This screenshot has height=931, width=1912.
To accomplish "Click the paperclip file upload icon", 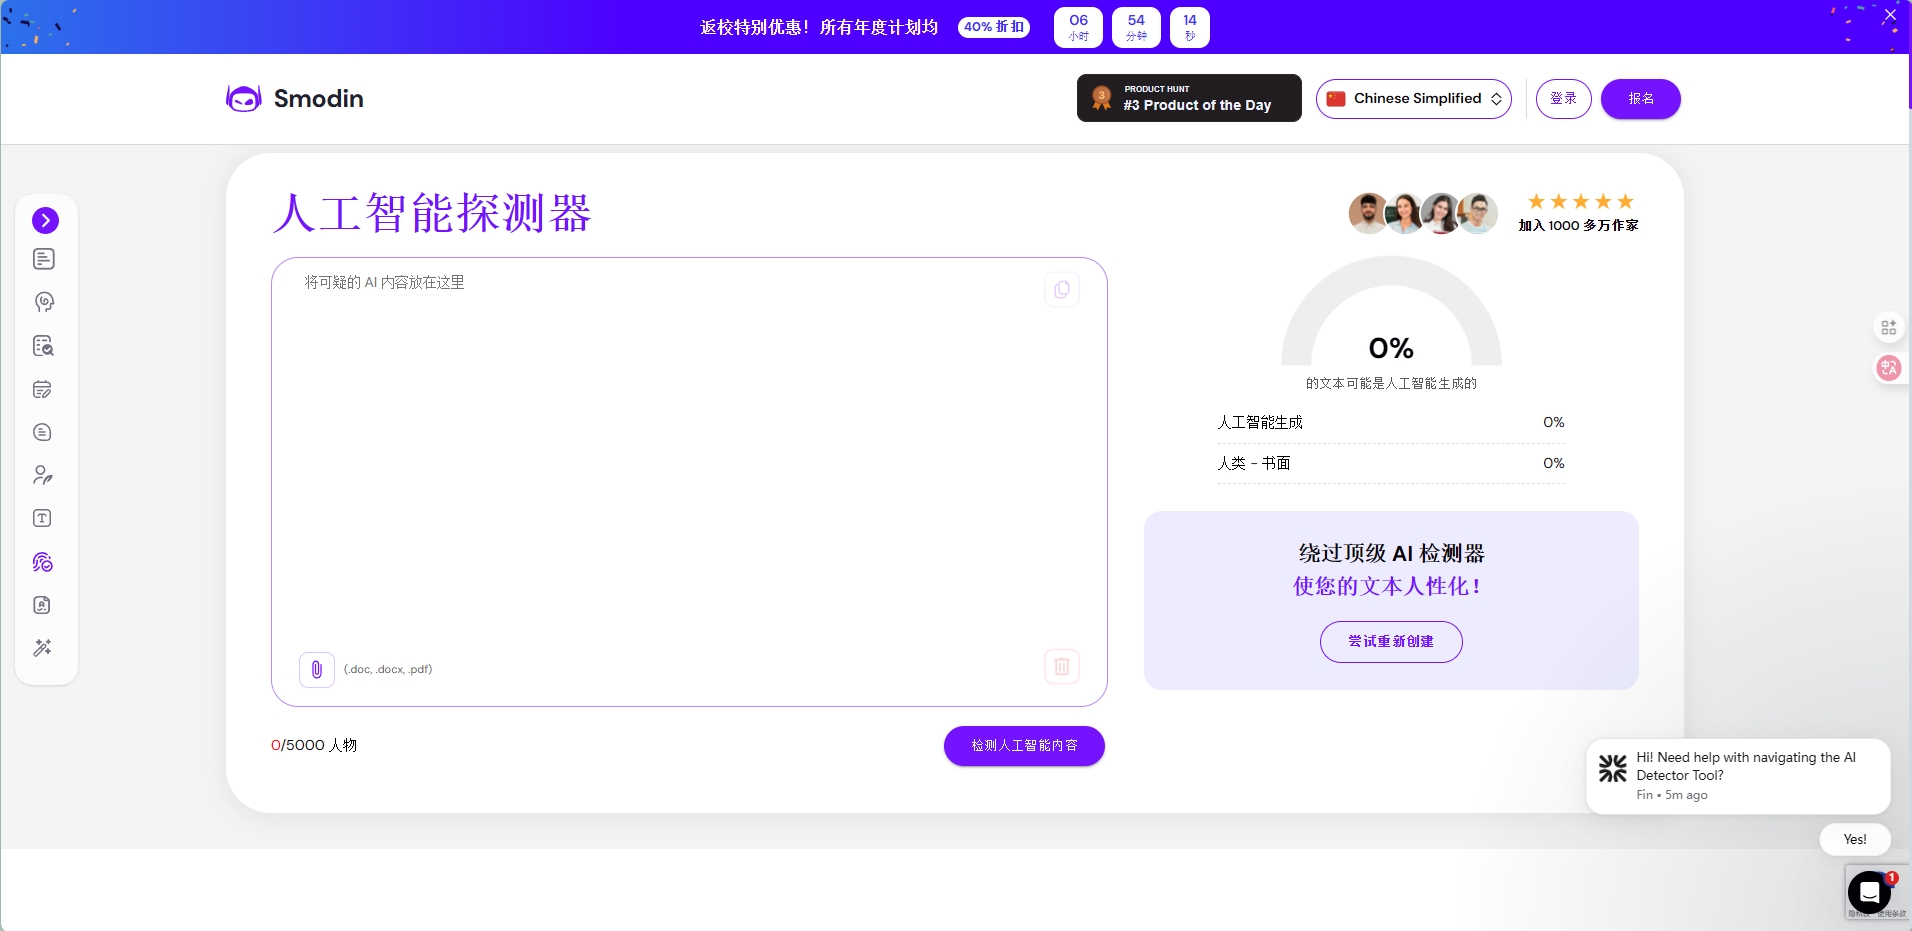I will (x=316, y=669).
